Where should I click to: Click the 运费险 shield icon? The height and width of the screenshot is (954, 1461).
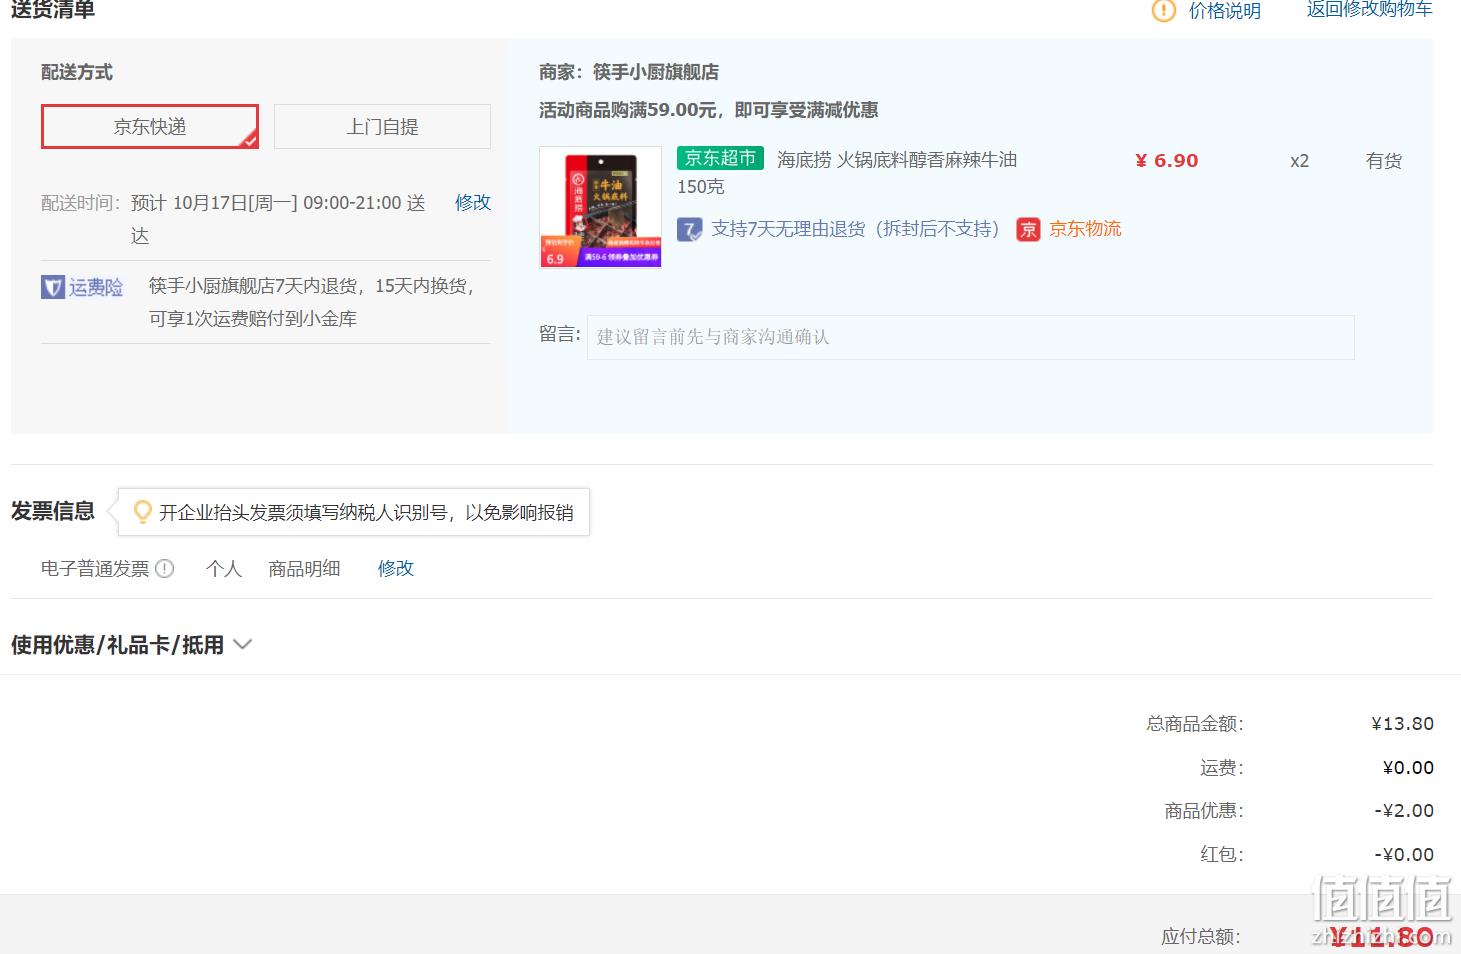pos(52,288)
